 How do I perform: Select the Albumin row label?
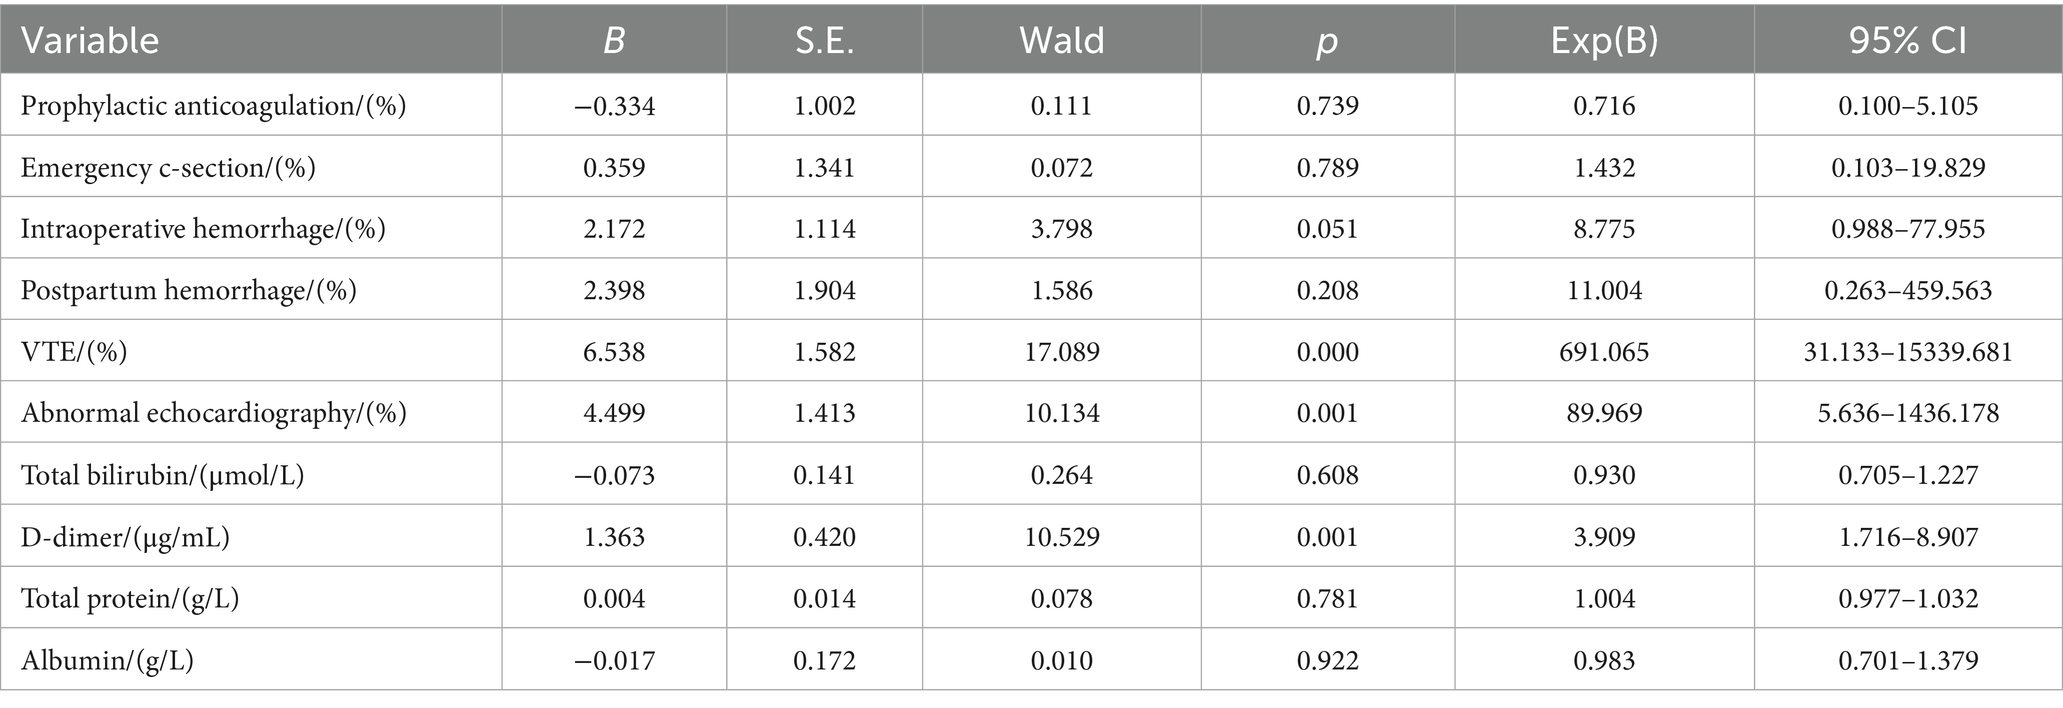[x=107, y=661]
